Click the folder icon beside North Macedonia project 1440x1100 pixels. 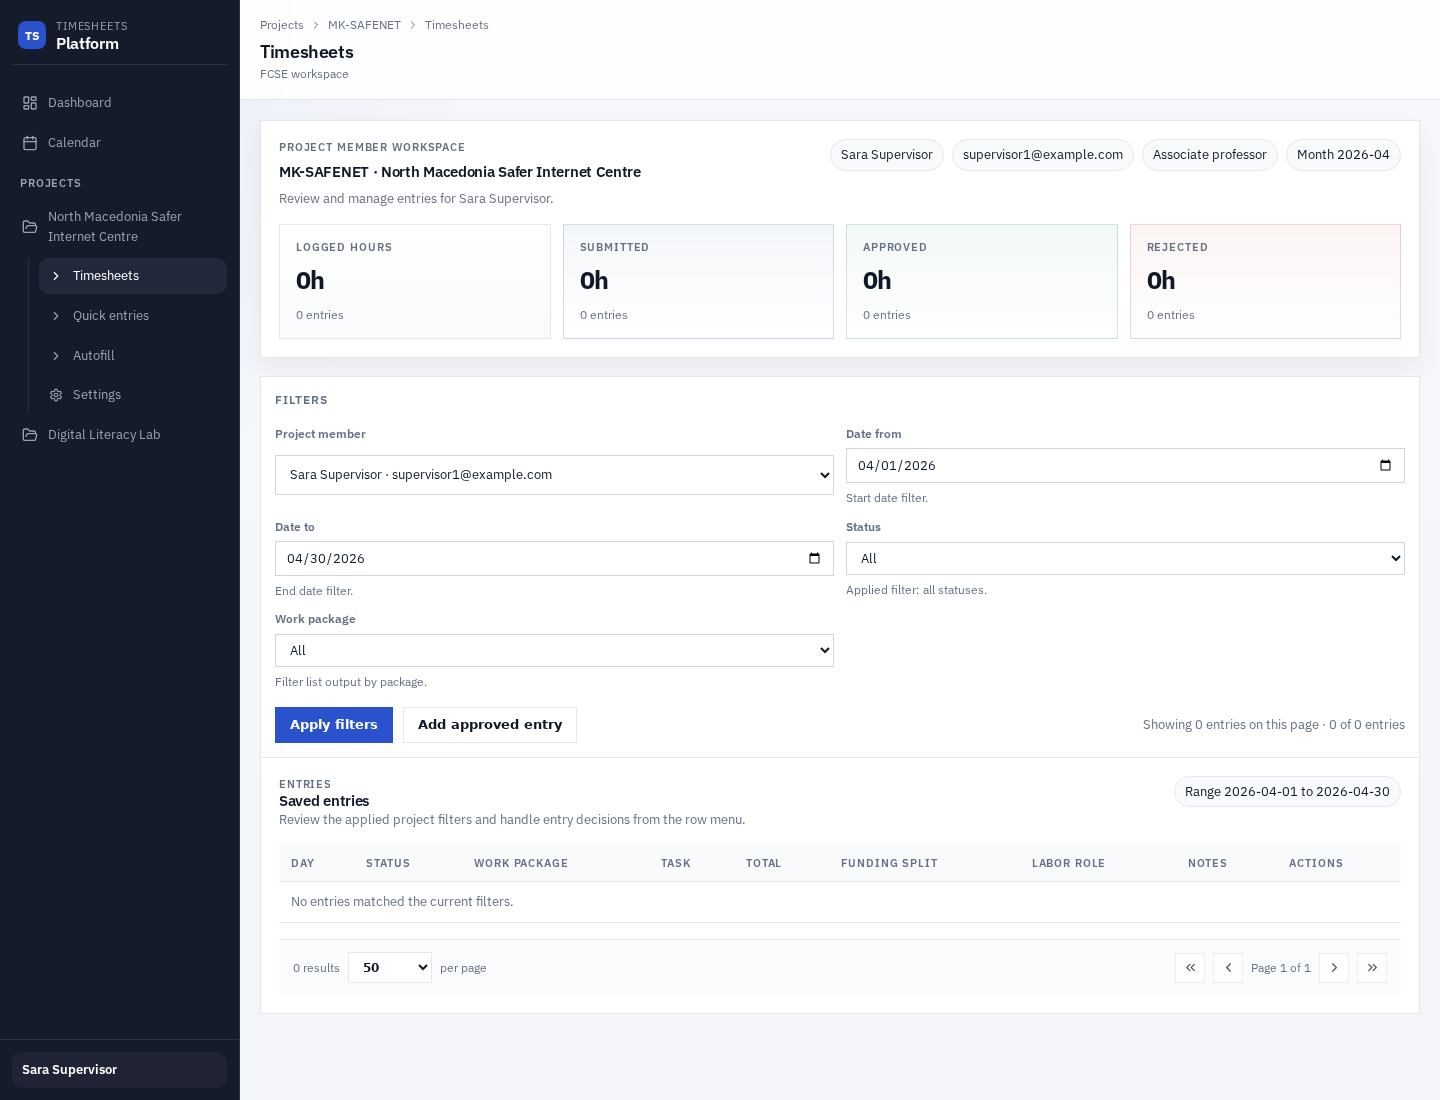30,227
